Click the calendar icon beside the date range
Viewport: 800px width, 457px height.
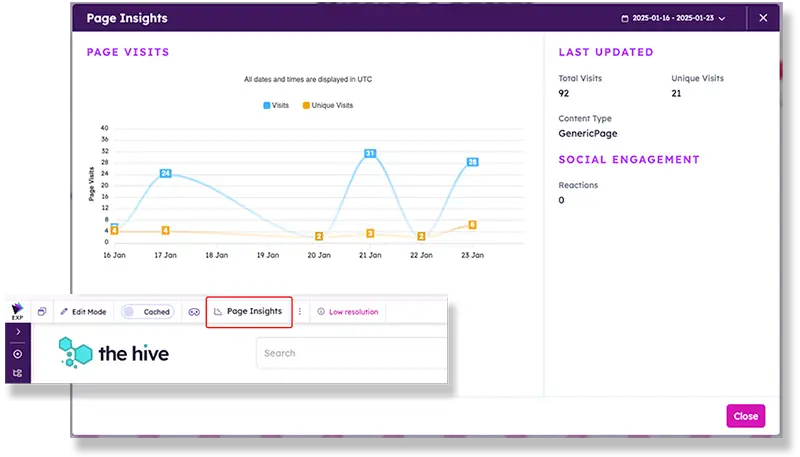(624, 18)
